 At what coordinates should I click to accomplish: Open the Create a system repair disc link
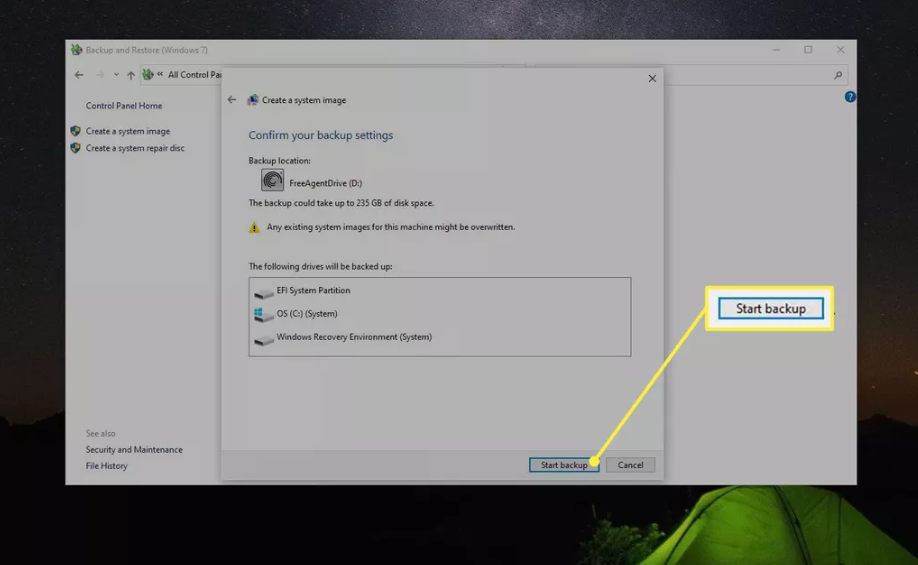[x=135, y=148]
